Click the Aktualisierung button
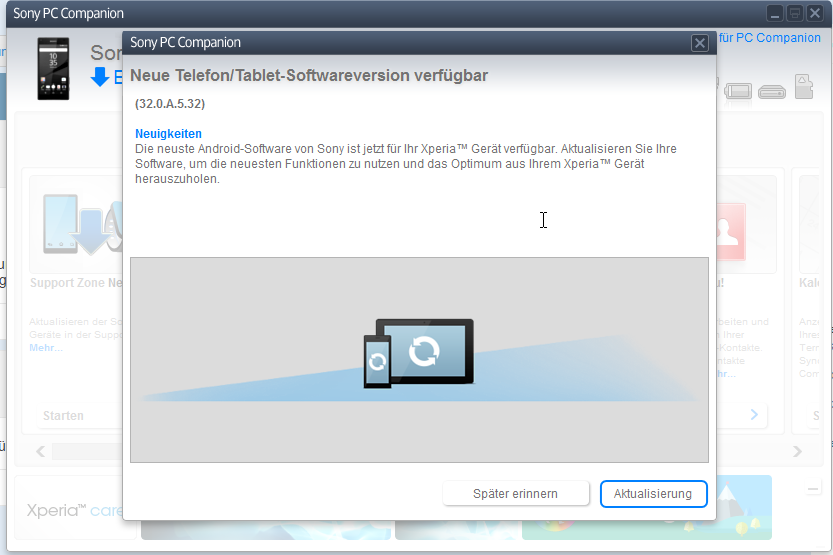833x555 pixels. (653, 494)
